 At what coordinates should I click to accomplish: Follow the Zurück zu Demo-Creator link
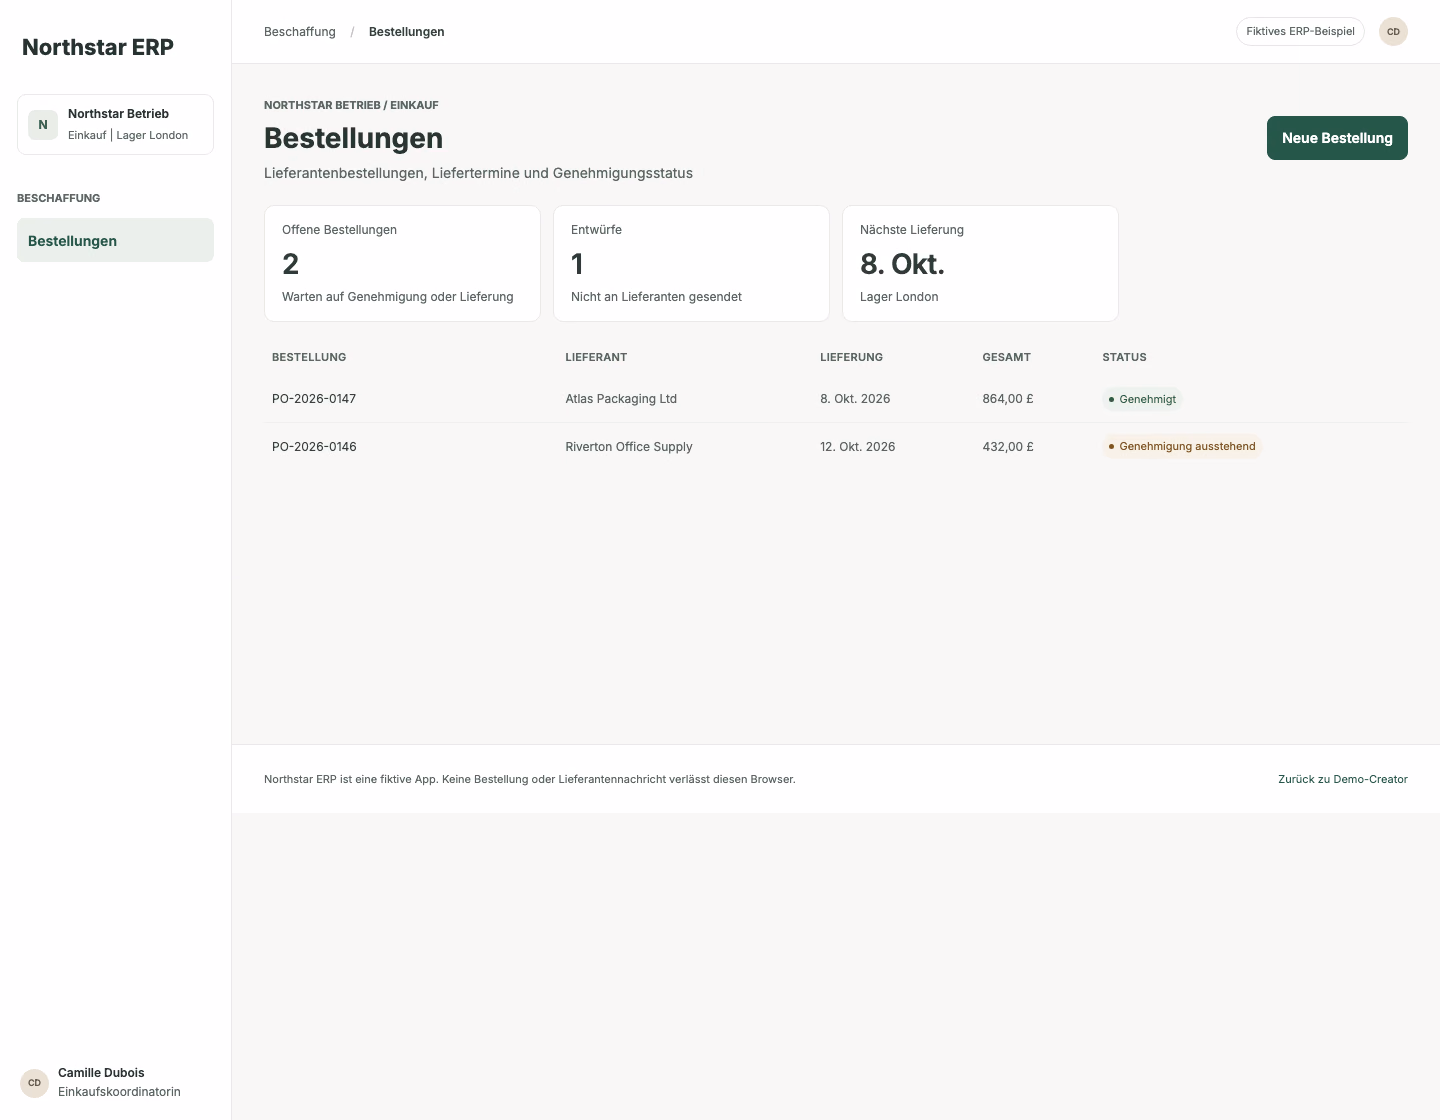pos(1343,779)
